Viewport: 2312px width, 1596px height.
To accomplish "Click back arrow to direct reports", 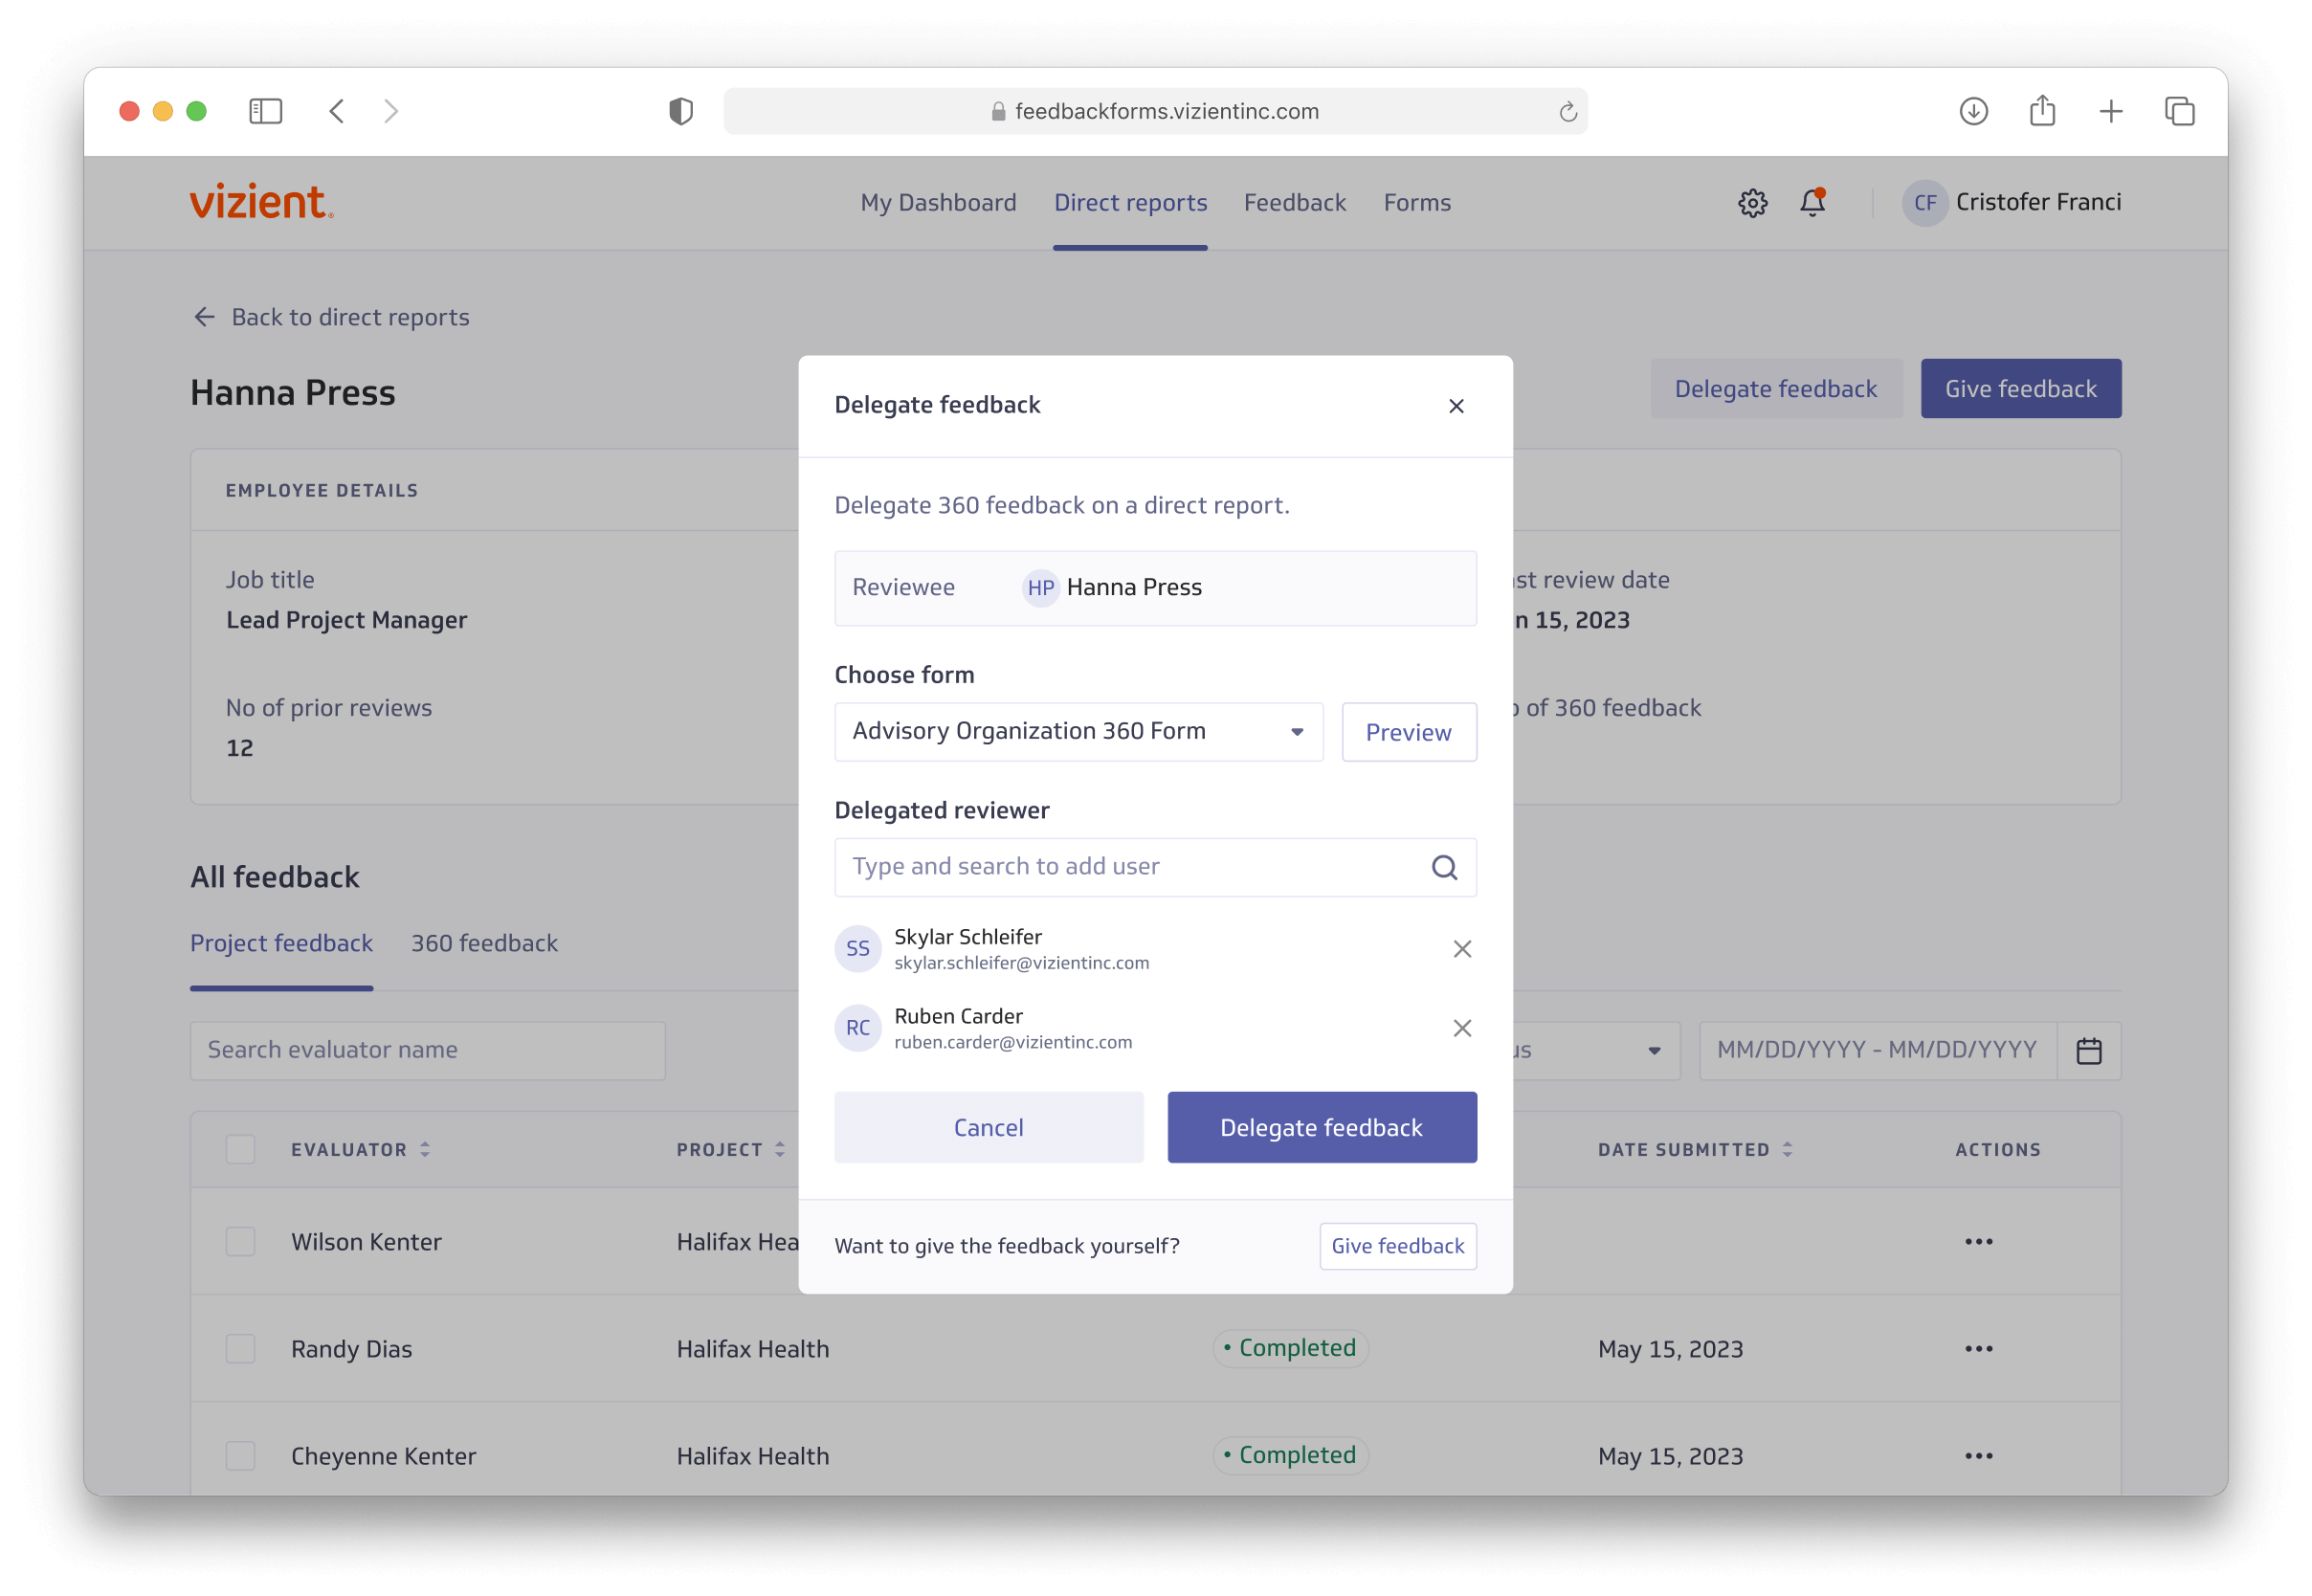I will [x=205, y=317].
